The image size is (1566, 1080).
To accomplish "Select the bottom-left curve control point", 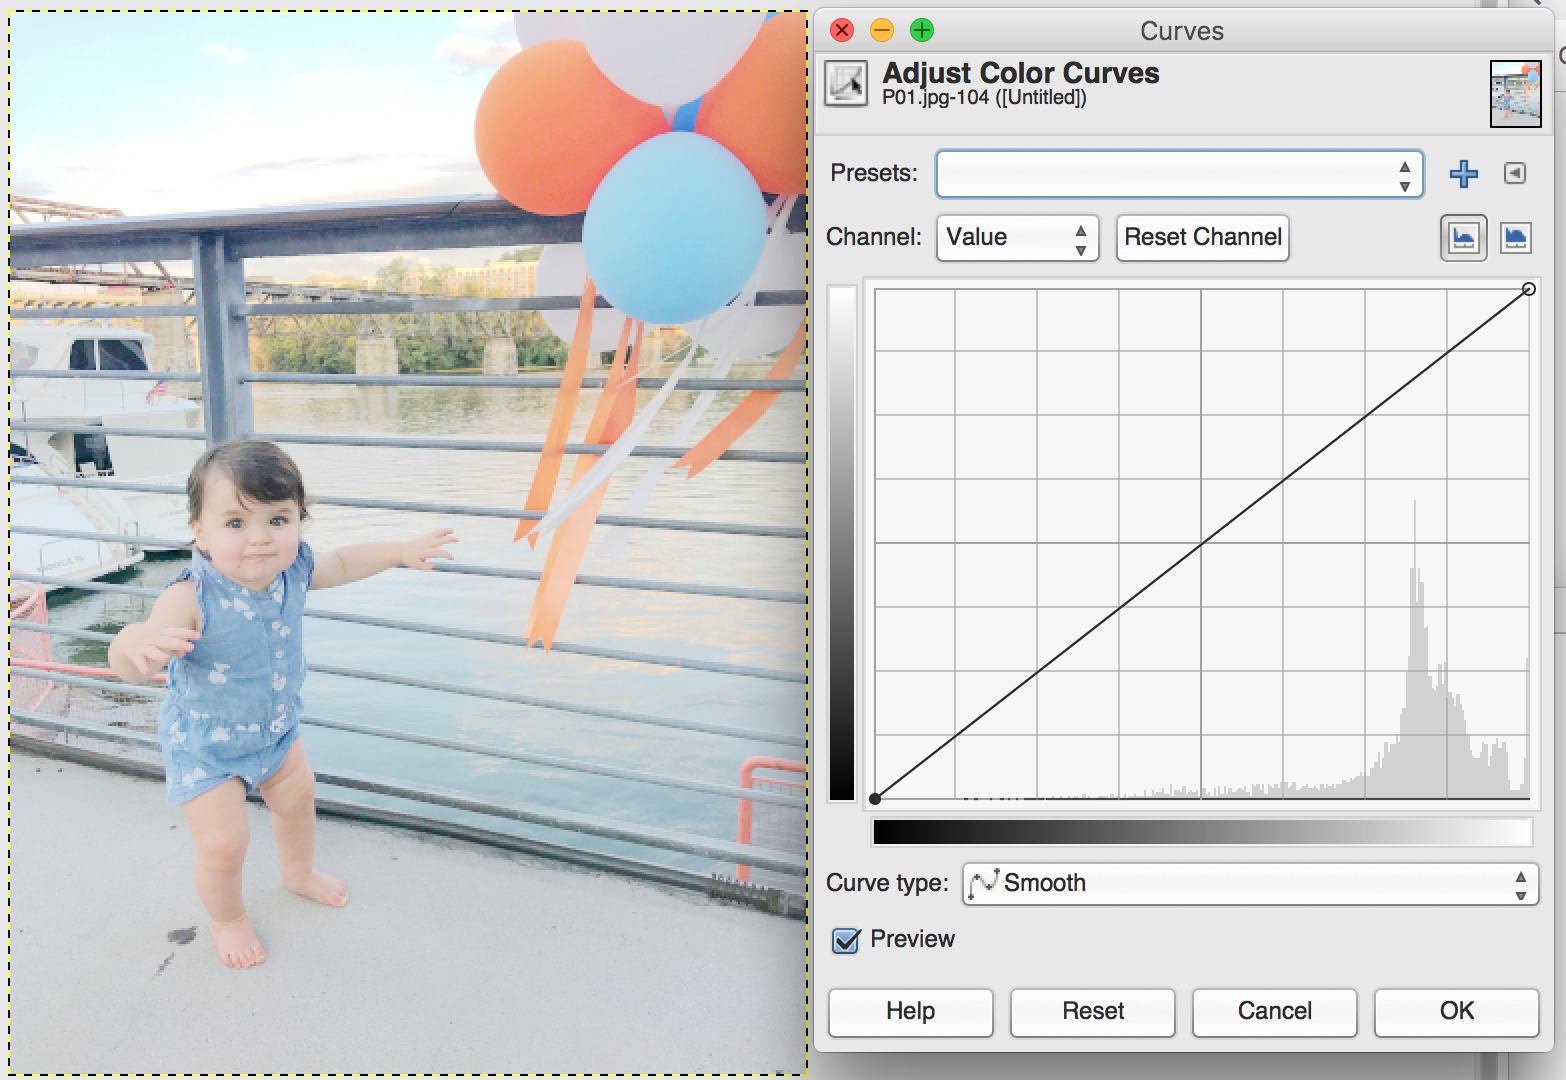I will click(876, 798).
